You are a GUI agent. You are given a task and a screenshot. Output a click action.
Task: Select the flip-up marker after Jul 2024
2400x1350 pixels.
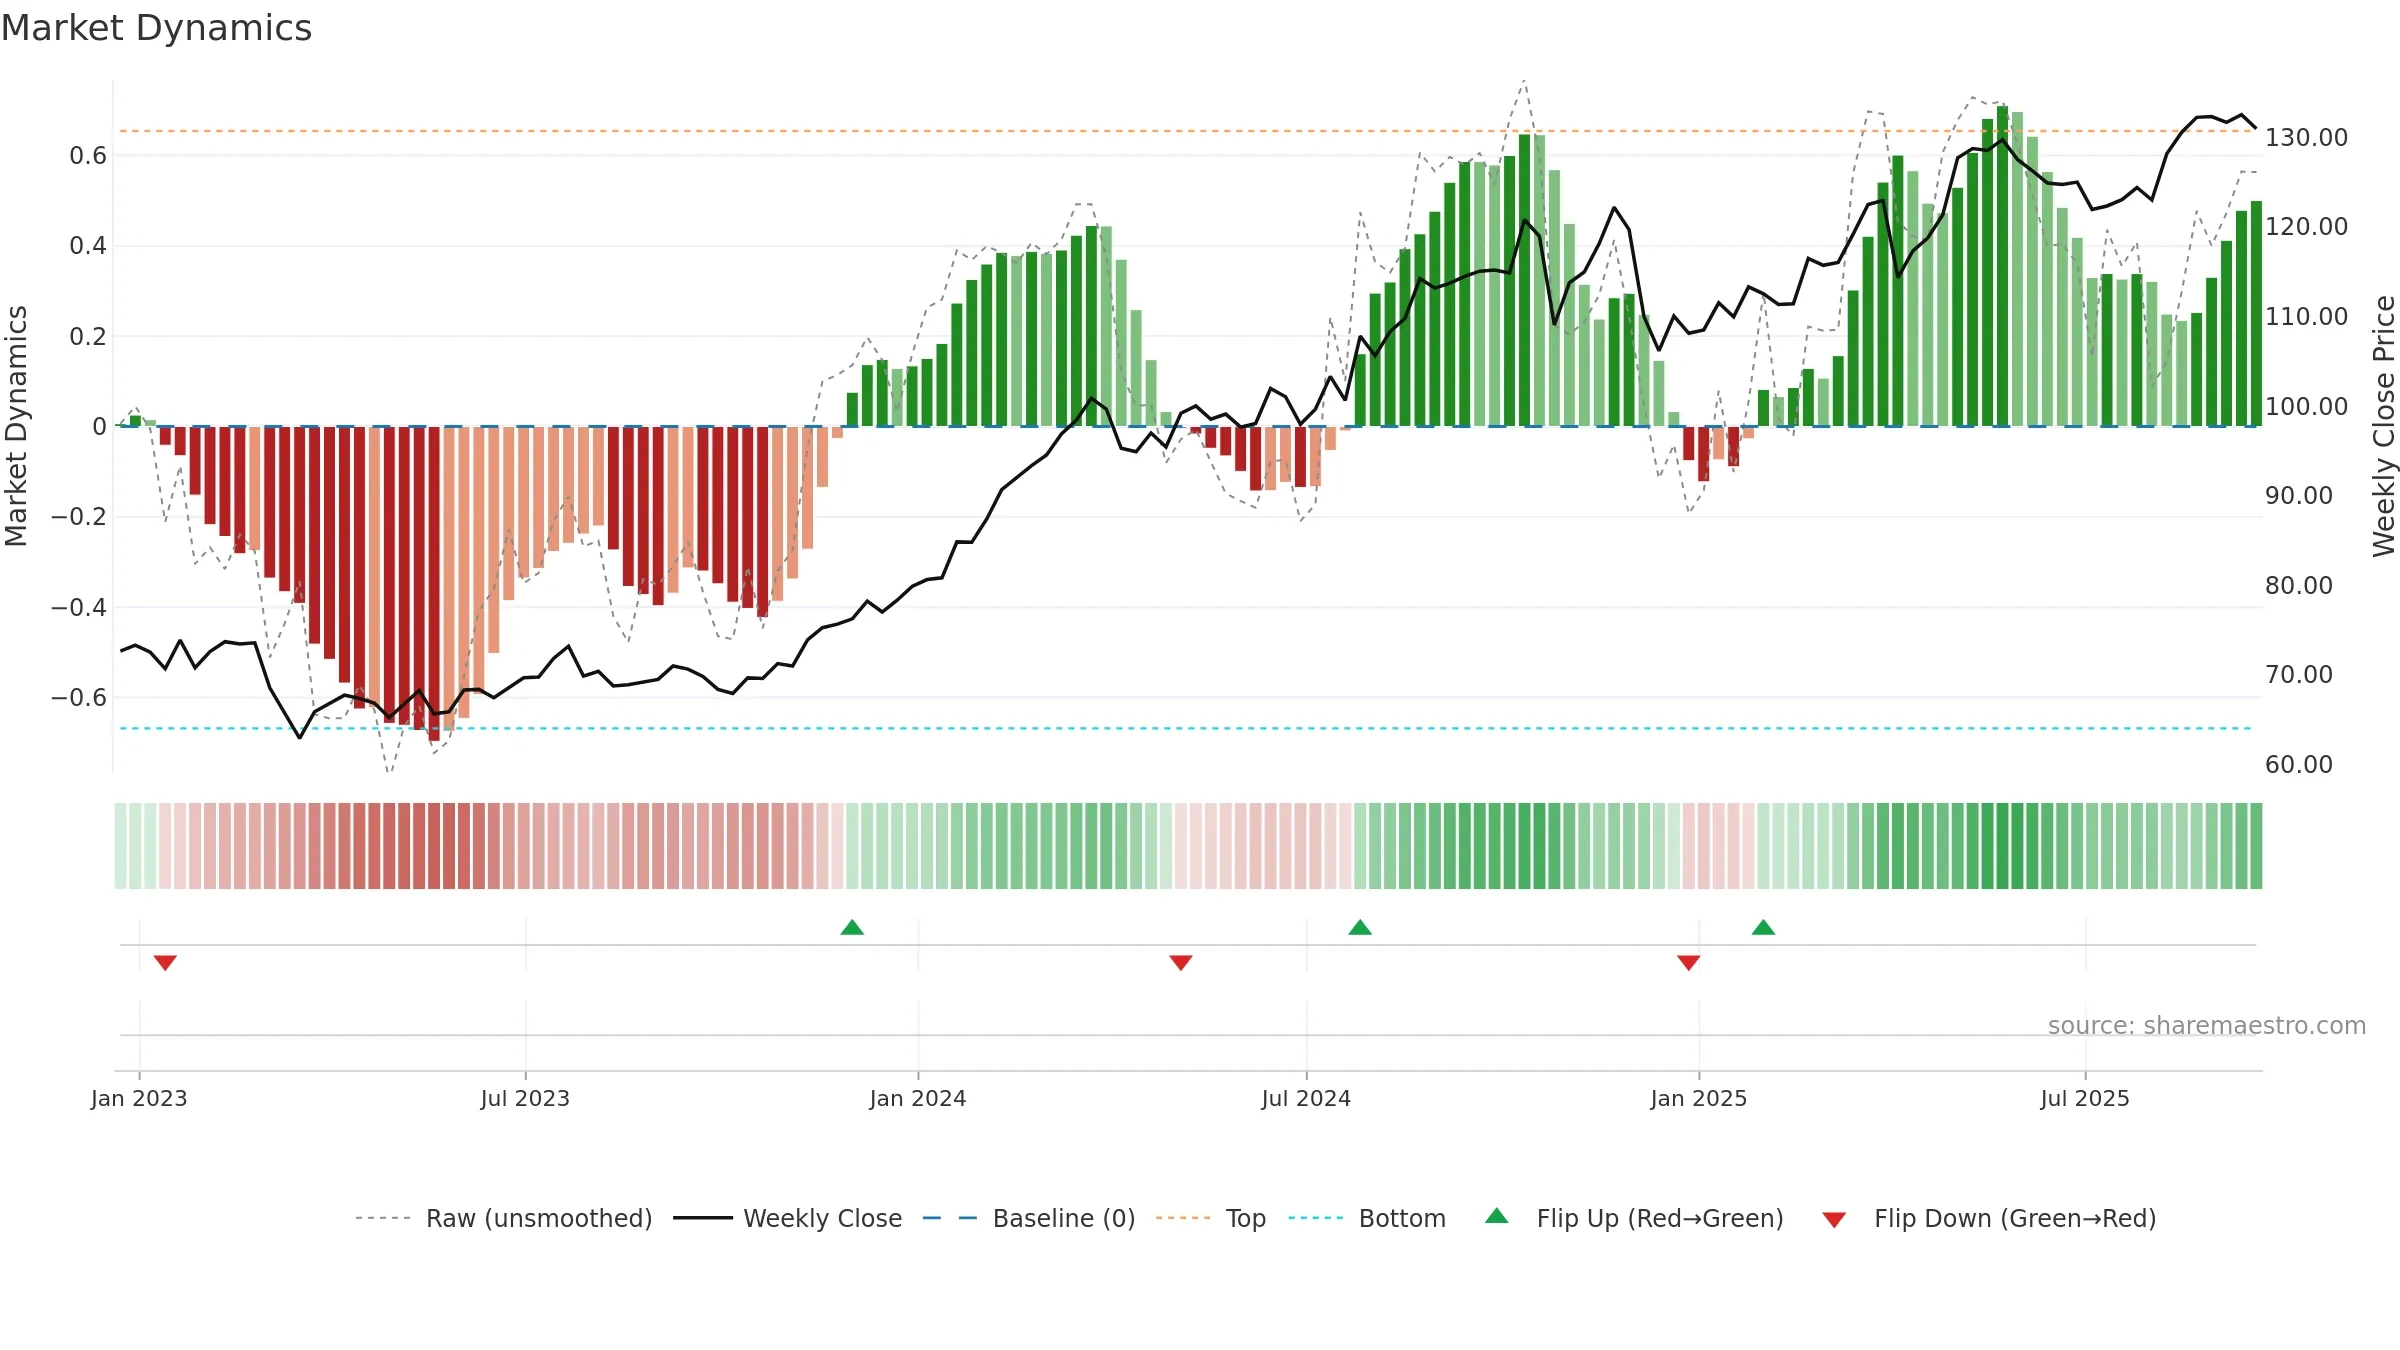[x=1360, y=927]
